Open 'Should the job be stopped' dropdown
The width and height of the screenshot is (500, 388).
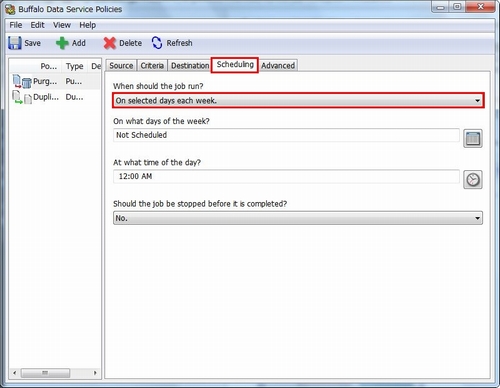pyautogui.click(x=298, y=218)
